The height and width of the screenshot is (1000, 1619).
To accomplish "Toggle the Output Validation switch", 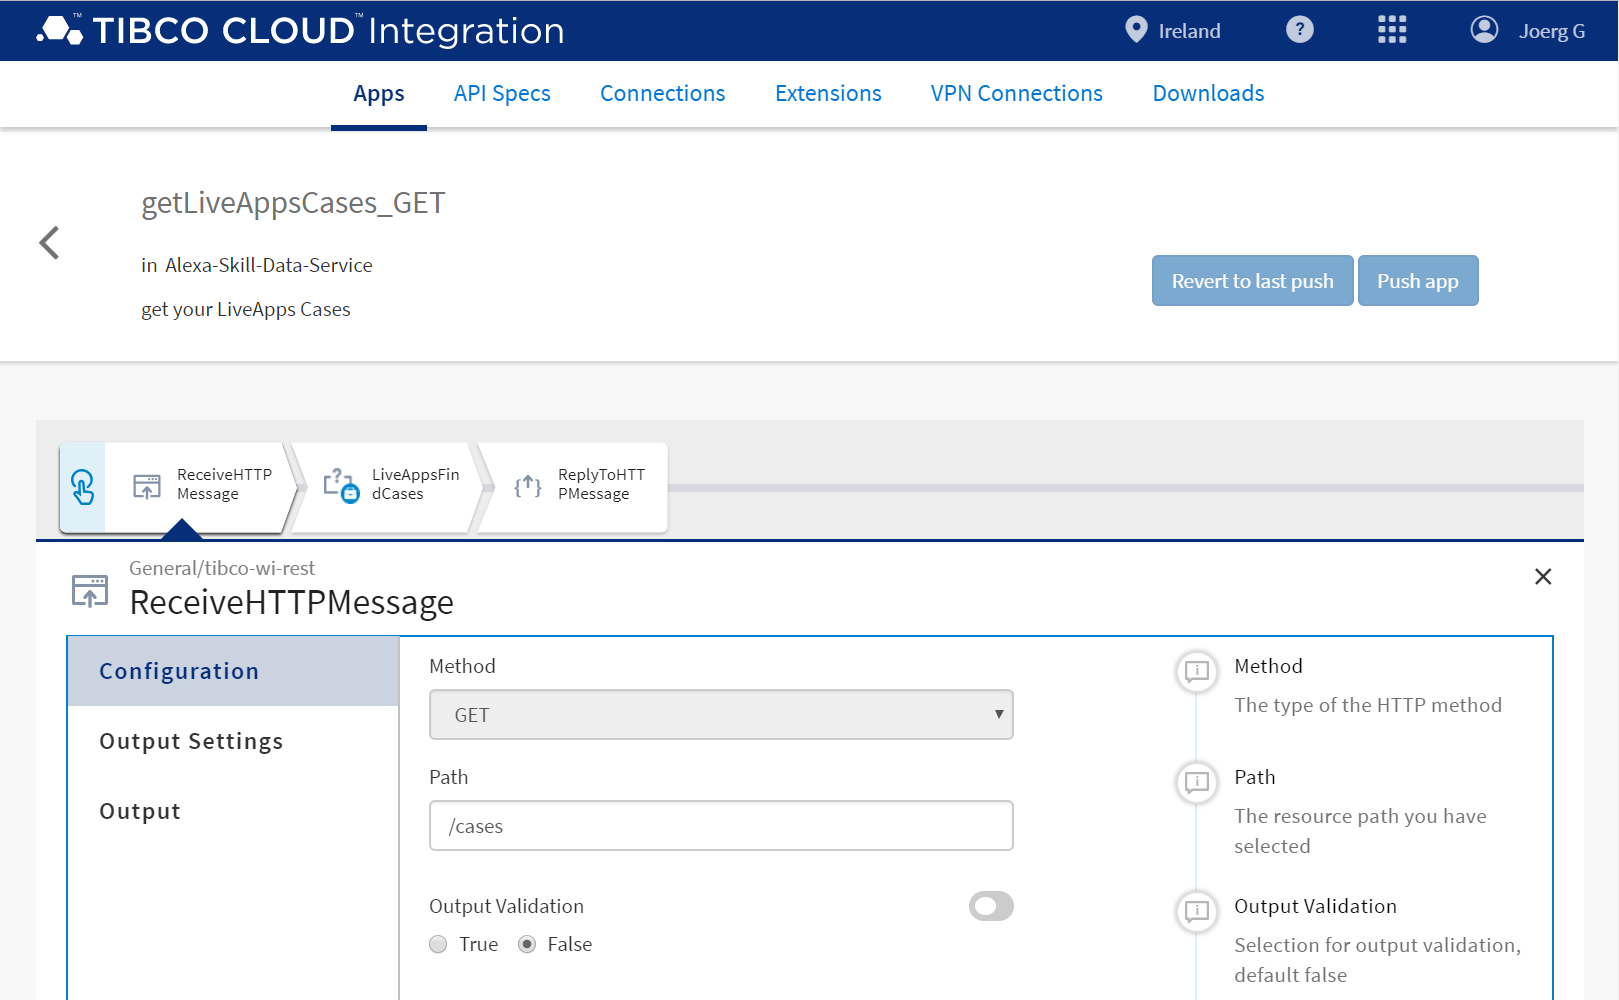I will click(991, 906).
